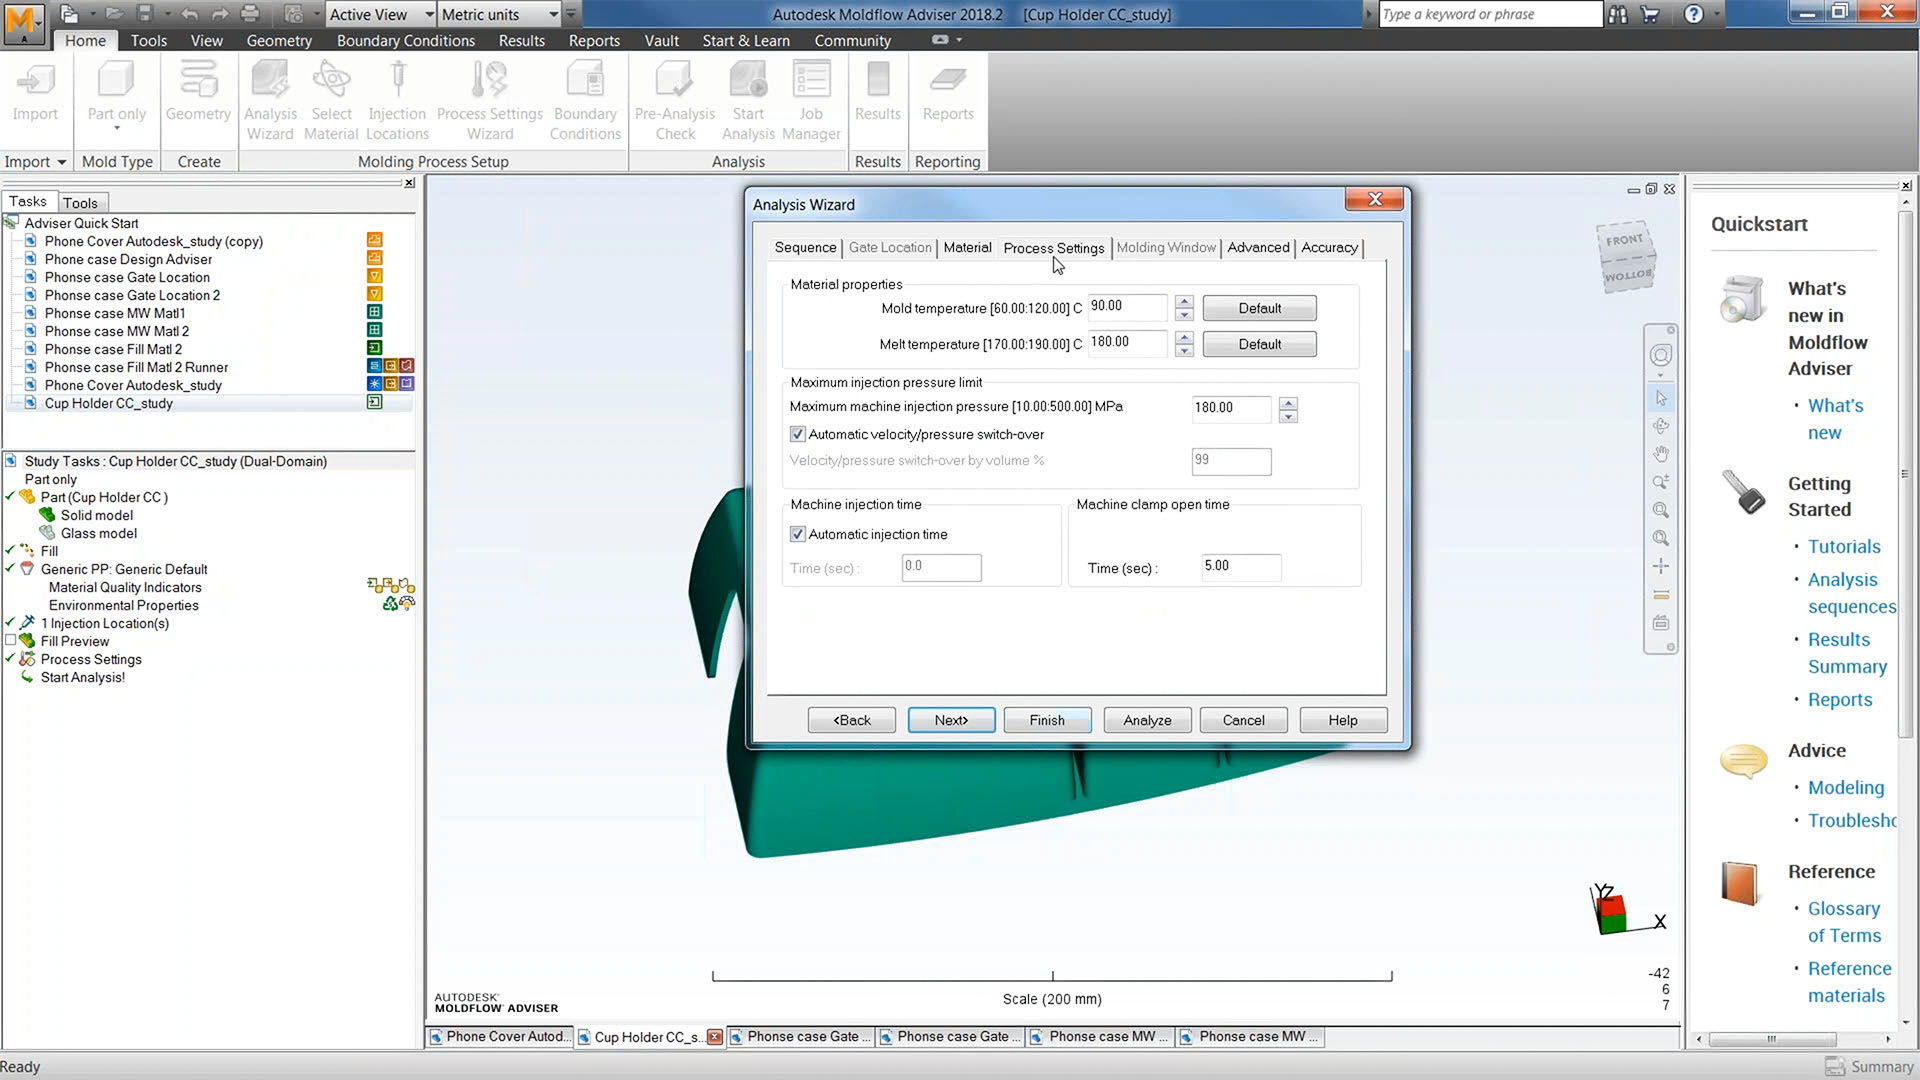Click the Melt temperature input field
This screenshot has height=1080, width=1920.
[x=1127, y=342]
